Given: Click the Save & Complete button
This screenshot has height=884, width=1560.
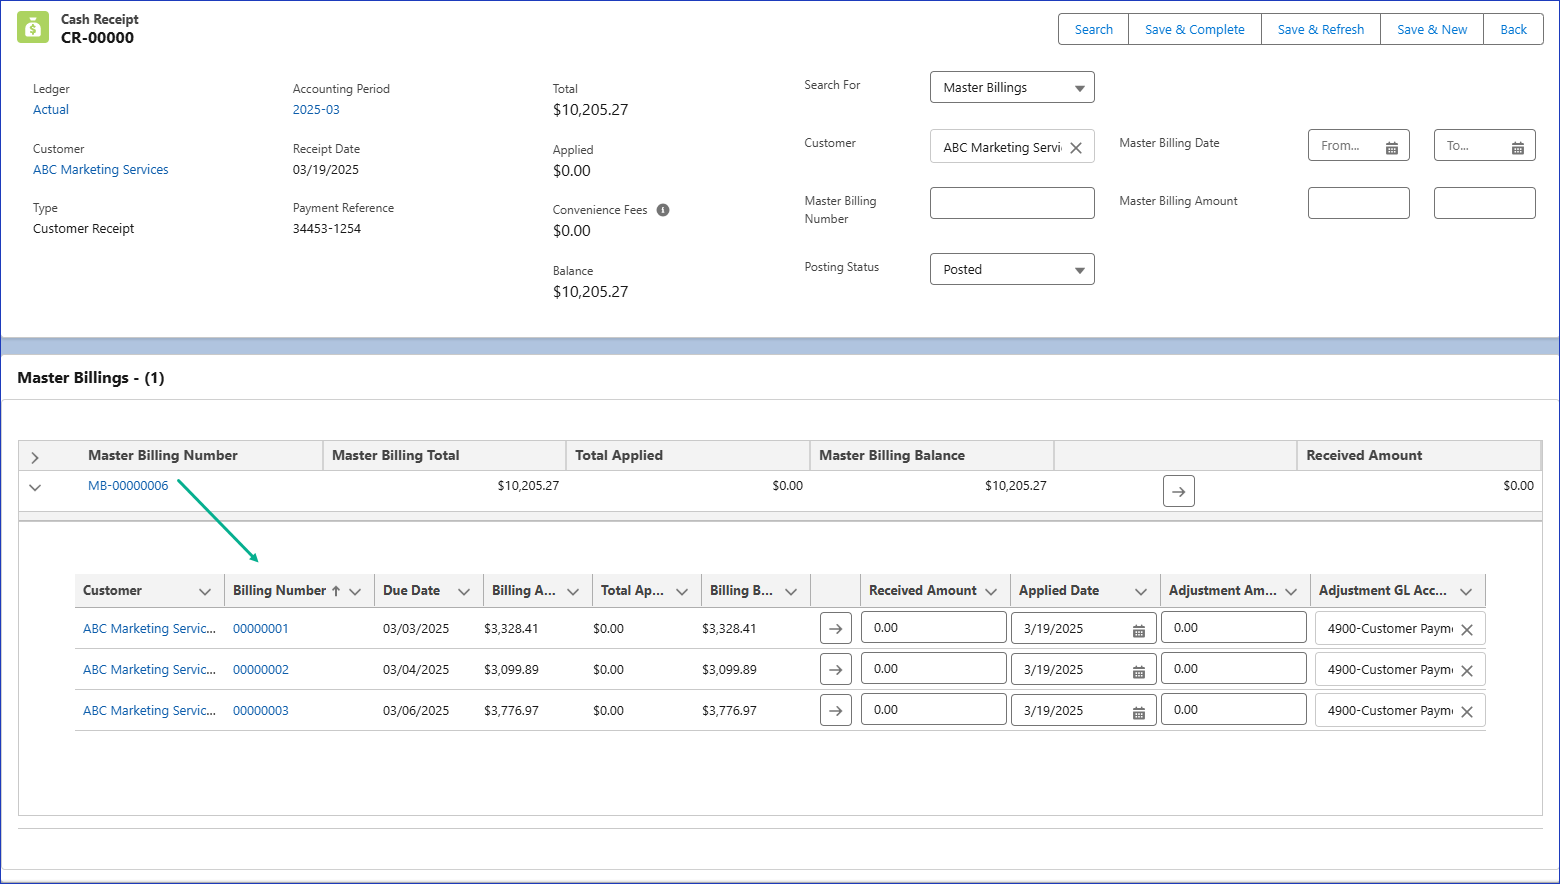Looking at the screenshot, I should coord(1194,29).
